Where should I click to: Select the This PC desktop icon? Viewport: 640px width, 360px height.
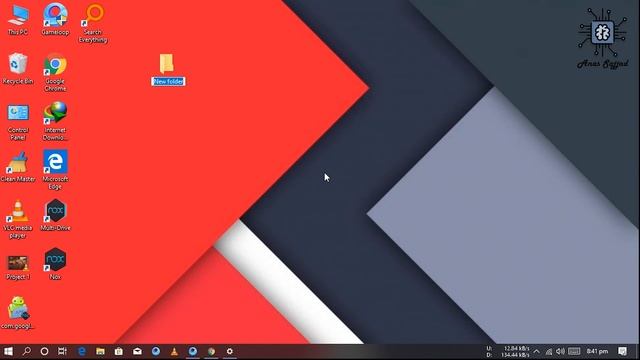tap(18, 20)
